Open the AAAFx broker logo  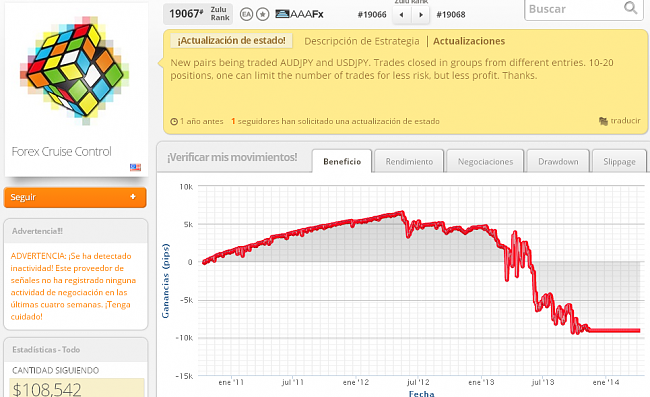(x=299, y=14)
